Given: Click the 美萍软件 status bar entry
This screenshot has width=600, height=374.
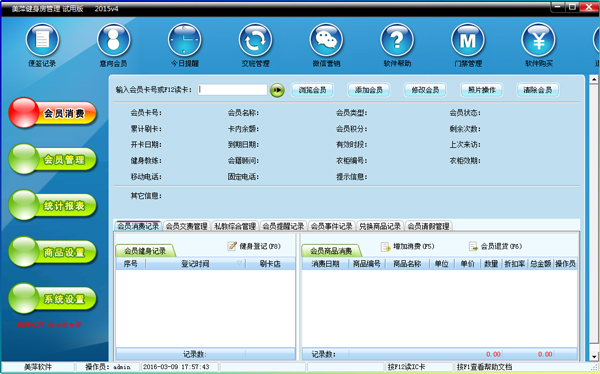Looking at the screenshot, I should pyautogui.click(x=38, y=367).
